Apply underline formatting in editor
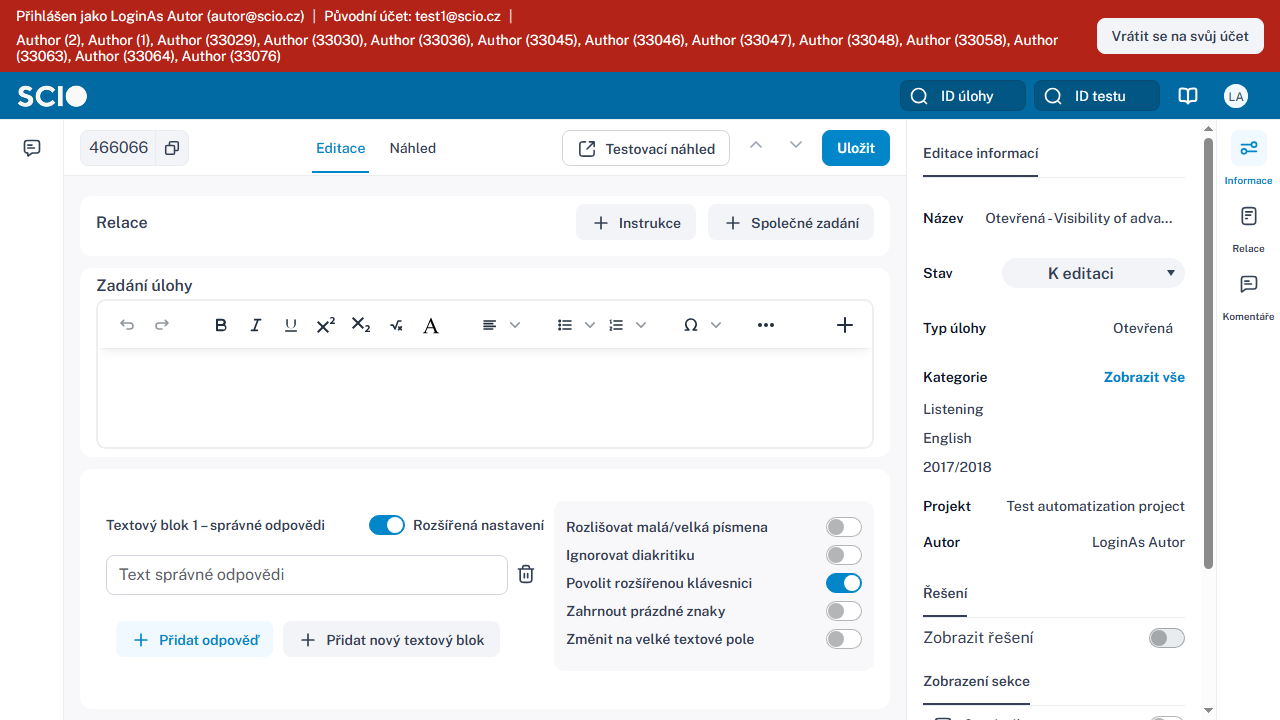This screenshot has height=720, width=1280. (x=291, y=325)
